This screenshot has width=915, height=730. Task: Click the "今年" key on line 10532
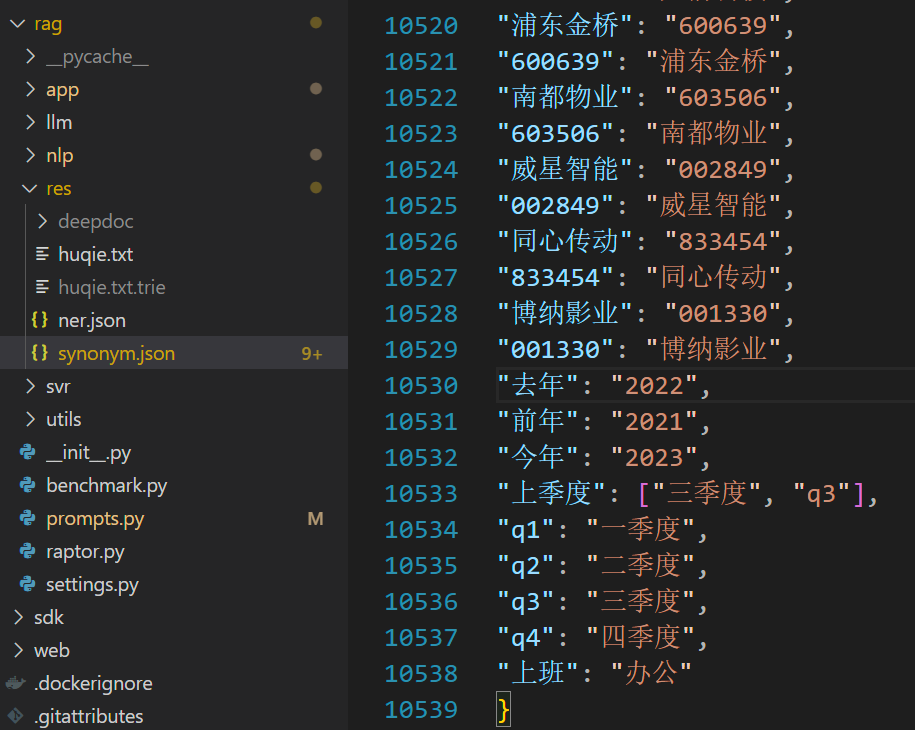coord(537,457)
